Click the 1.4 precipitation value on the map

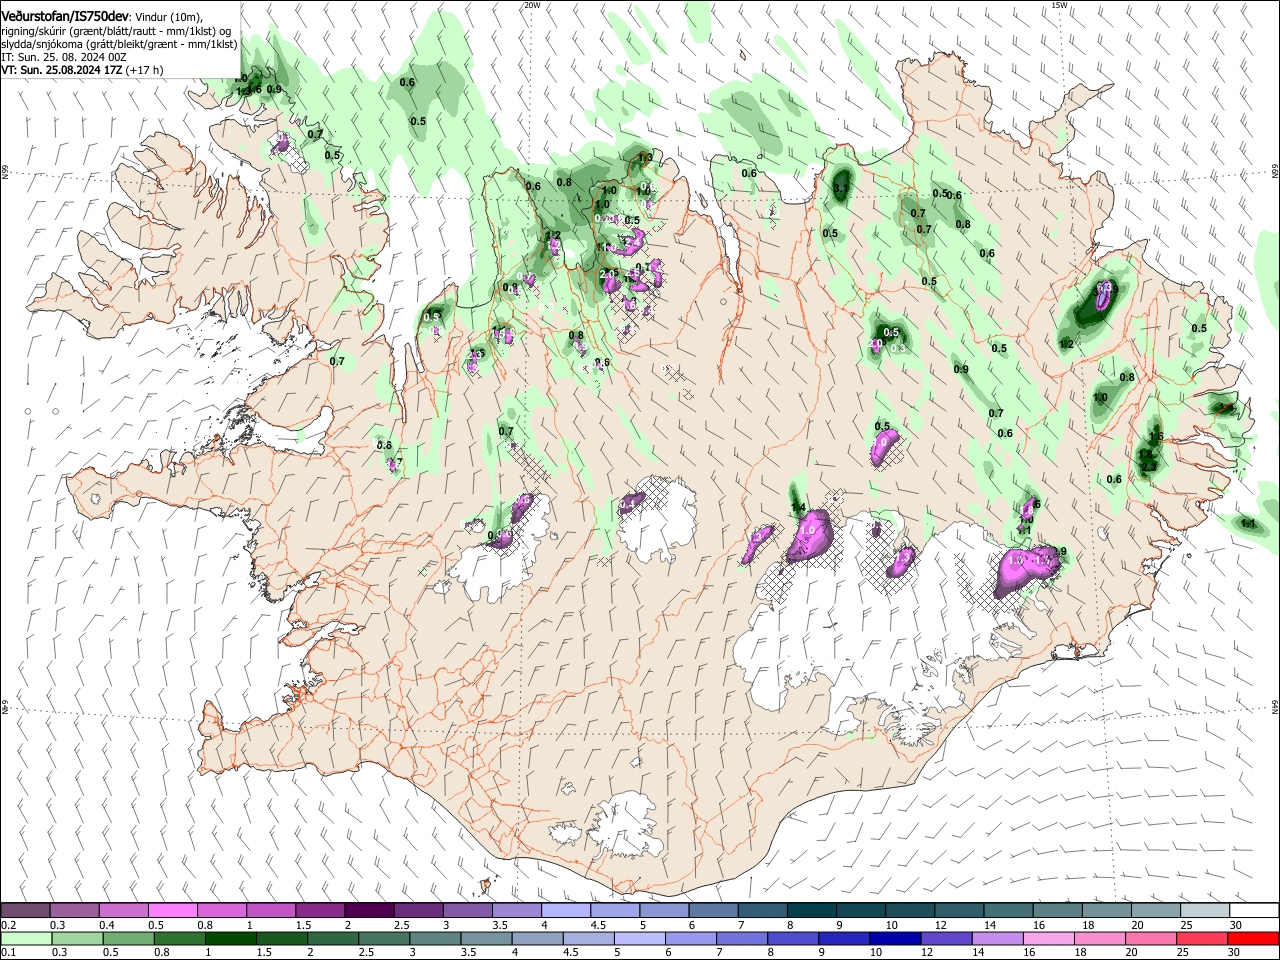[798, 508]
